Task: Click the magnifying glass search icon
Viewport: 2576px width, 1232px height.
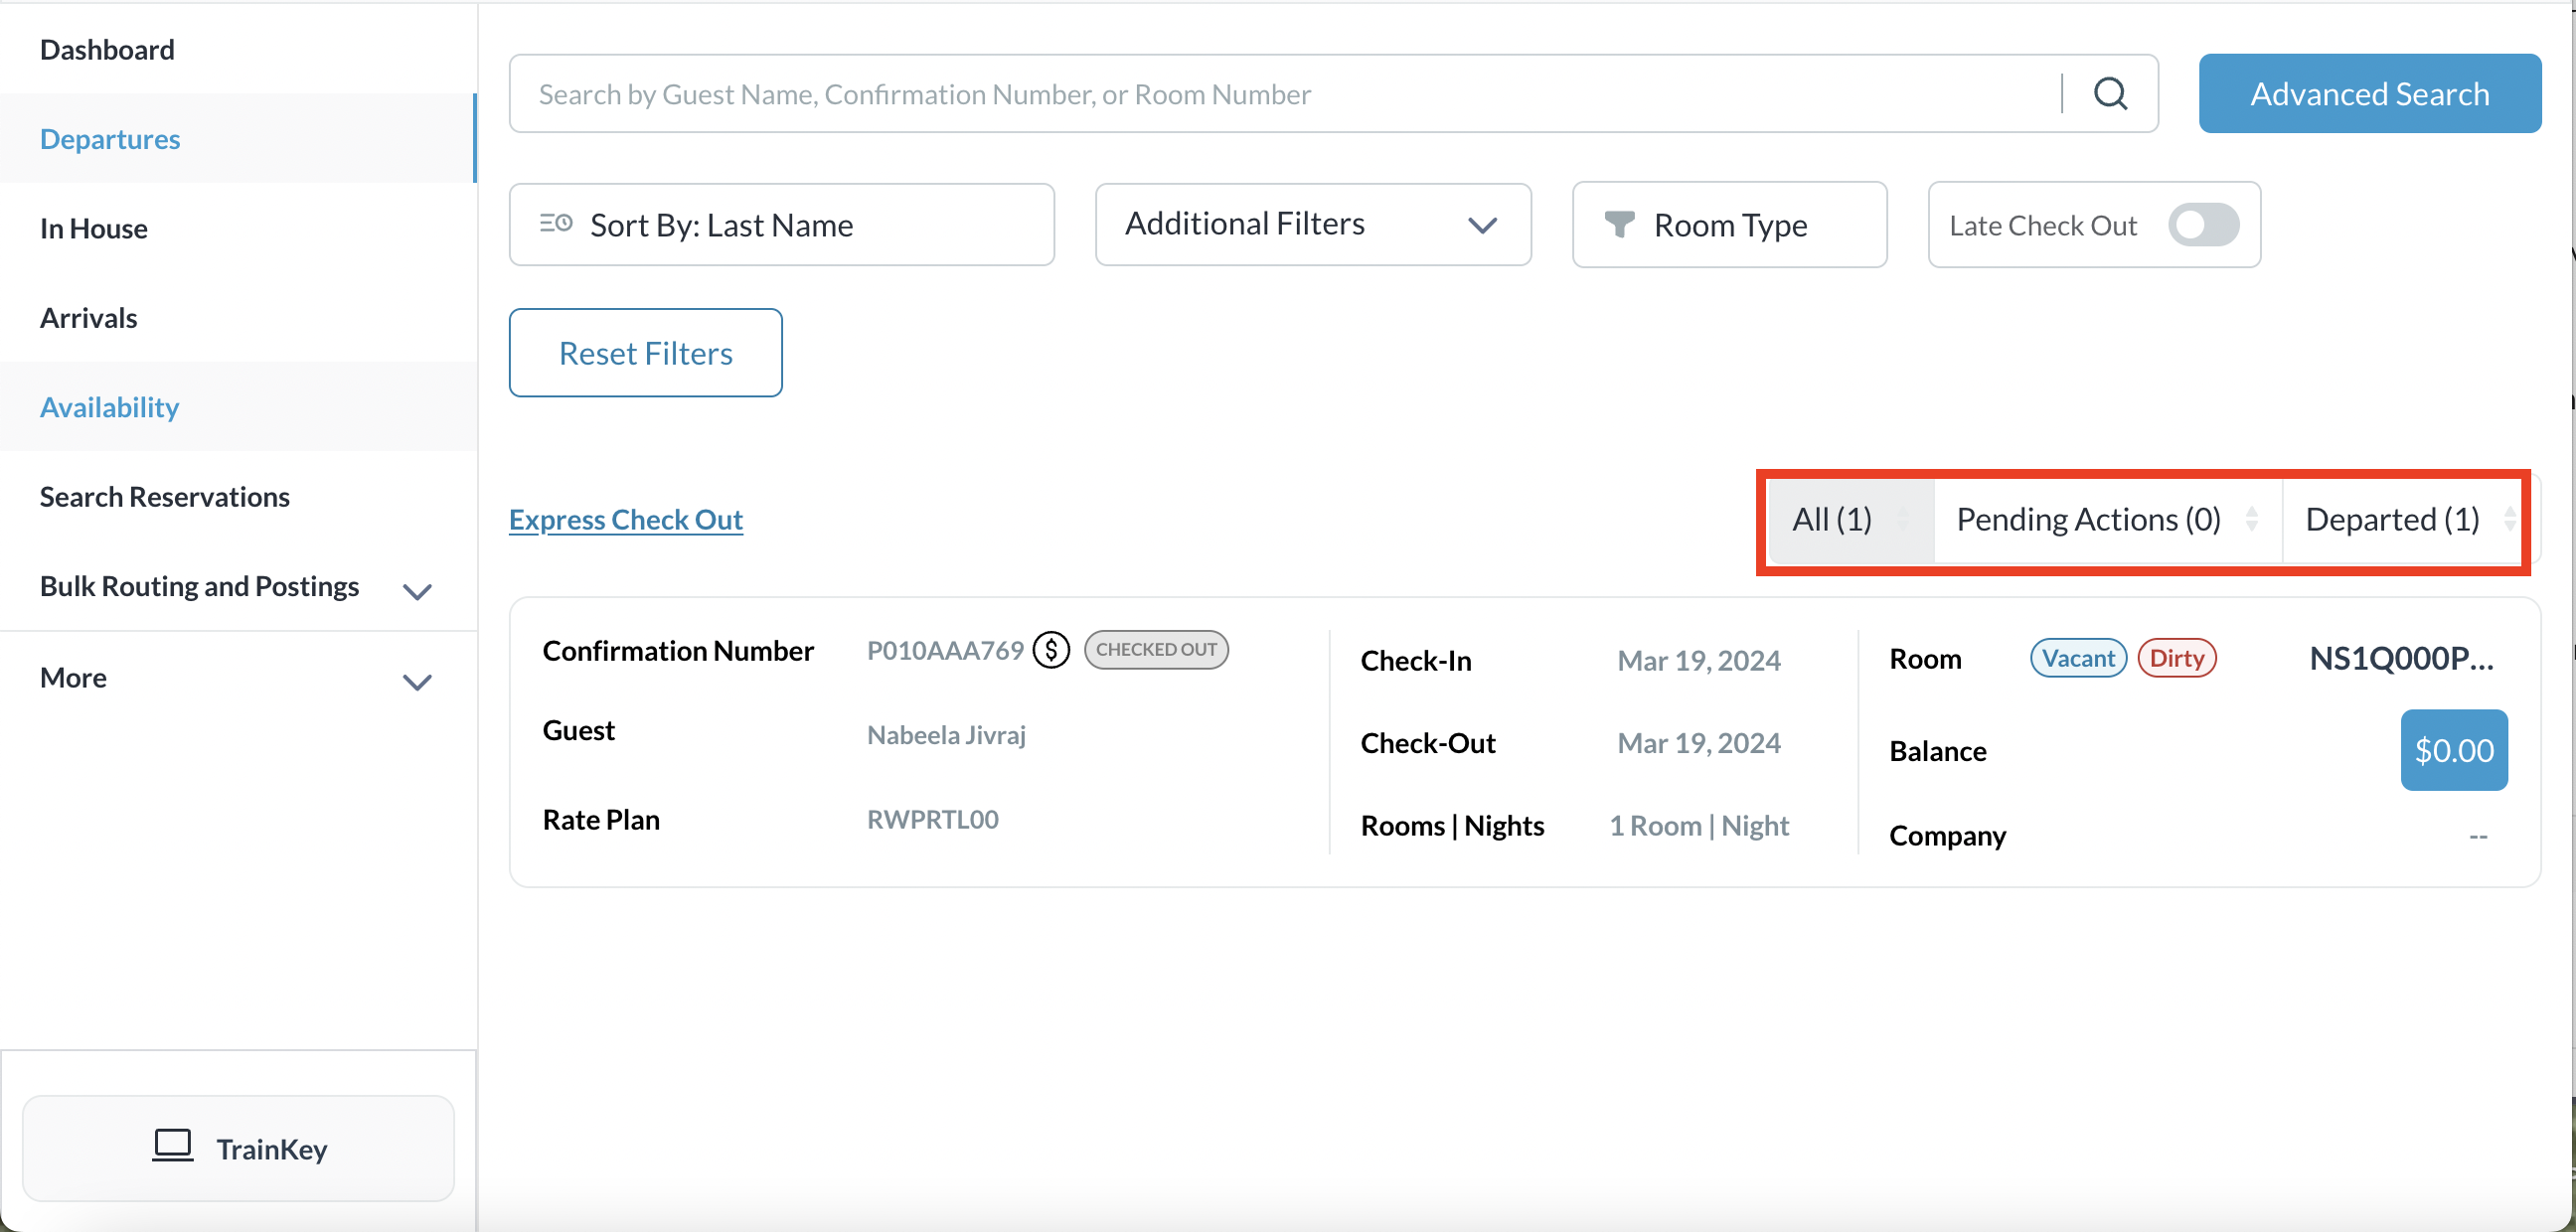Action: click(x=2110, y=94)
